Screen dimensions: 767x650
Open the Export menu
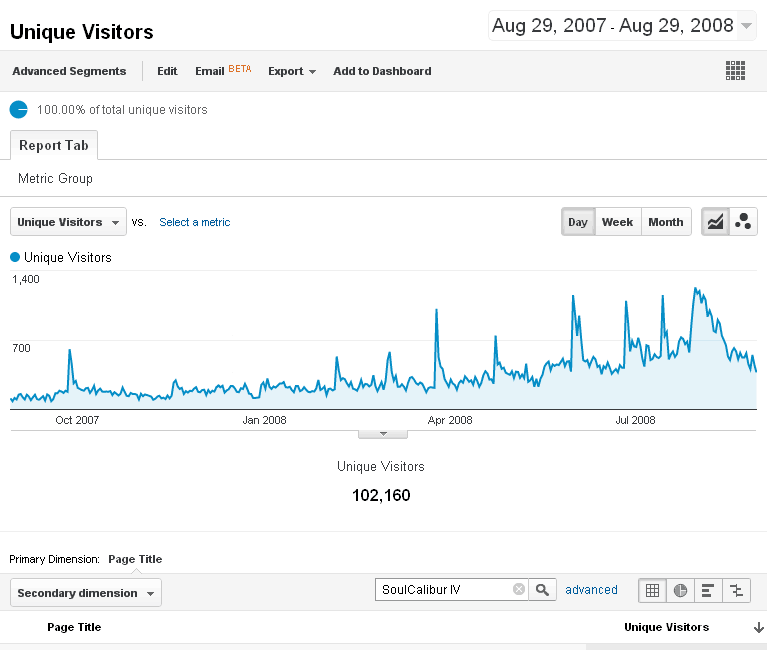(292, 71)
